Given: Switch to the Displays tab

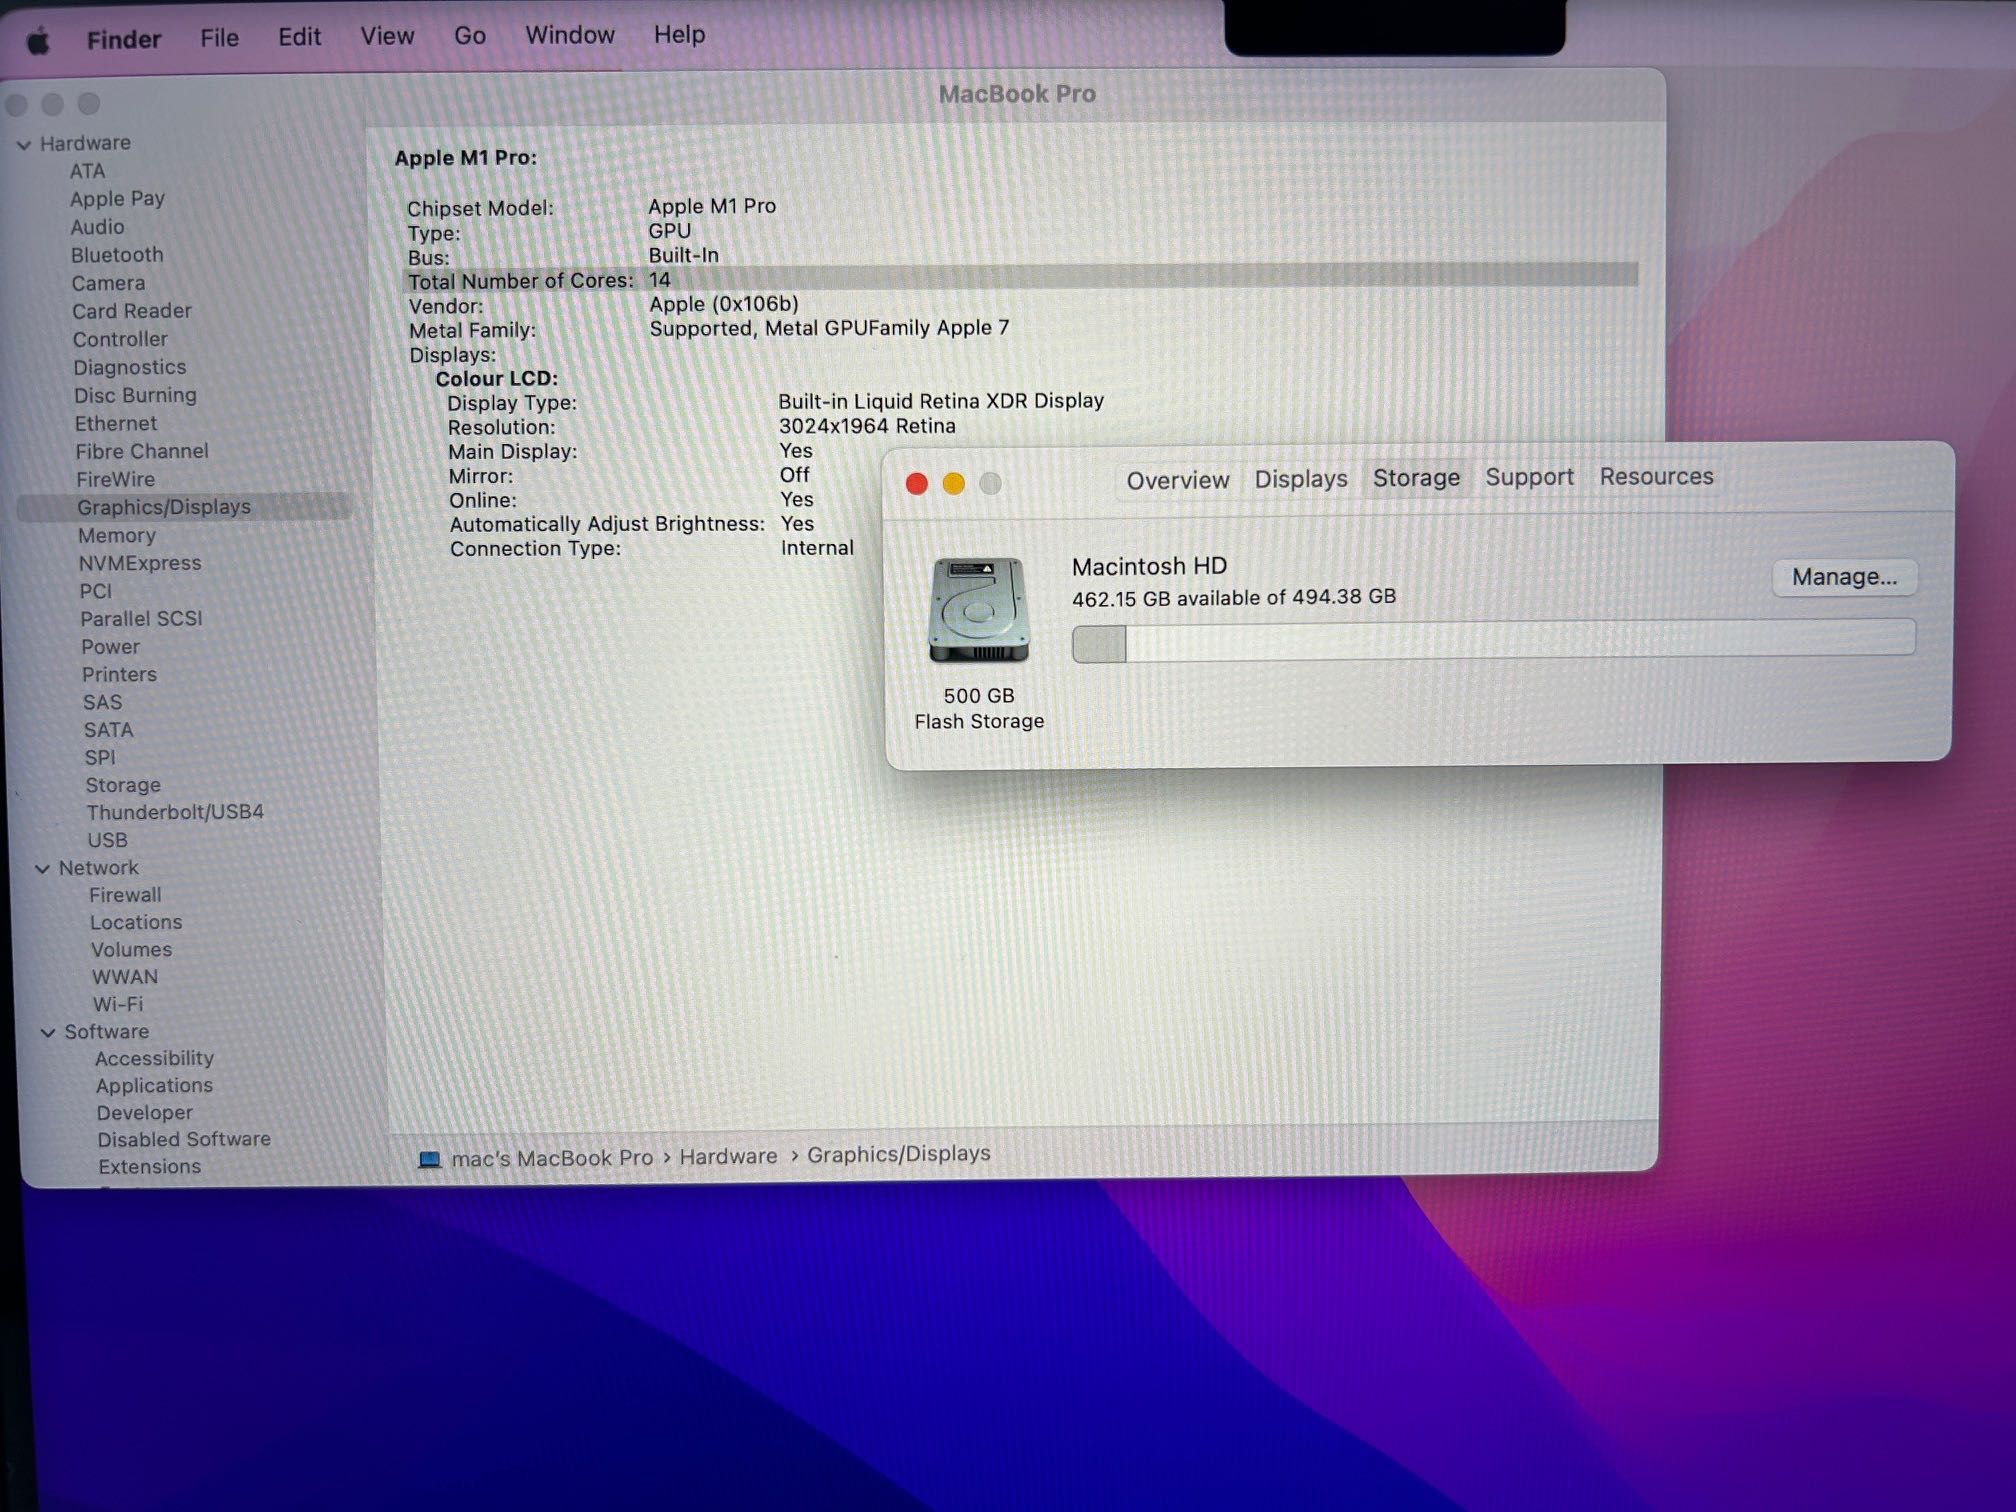Looking at the screenshot, I should [x=1301, y=479].
